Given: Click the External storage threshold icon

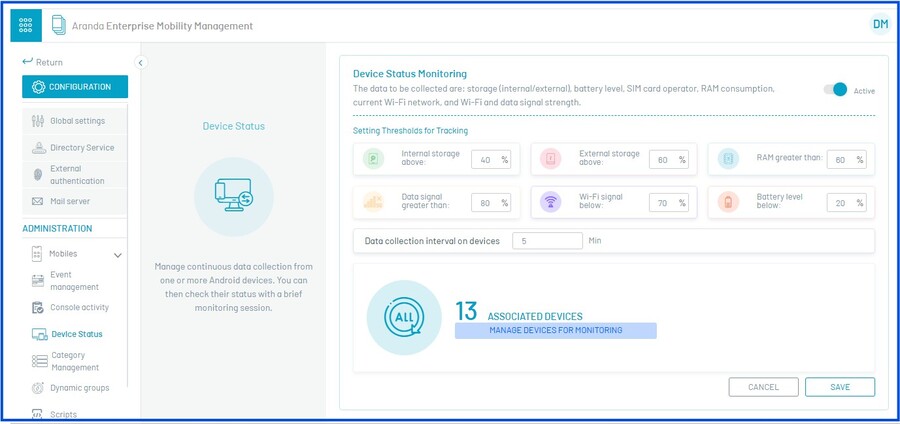Looking at the screenshot, I should coord(550,159).
